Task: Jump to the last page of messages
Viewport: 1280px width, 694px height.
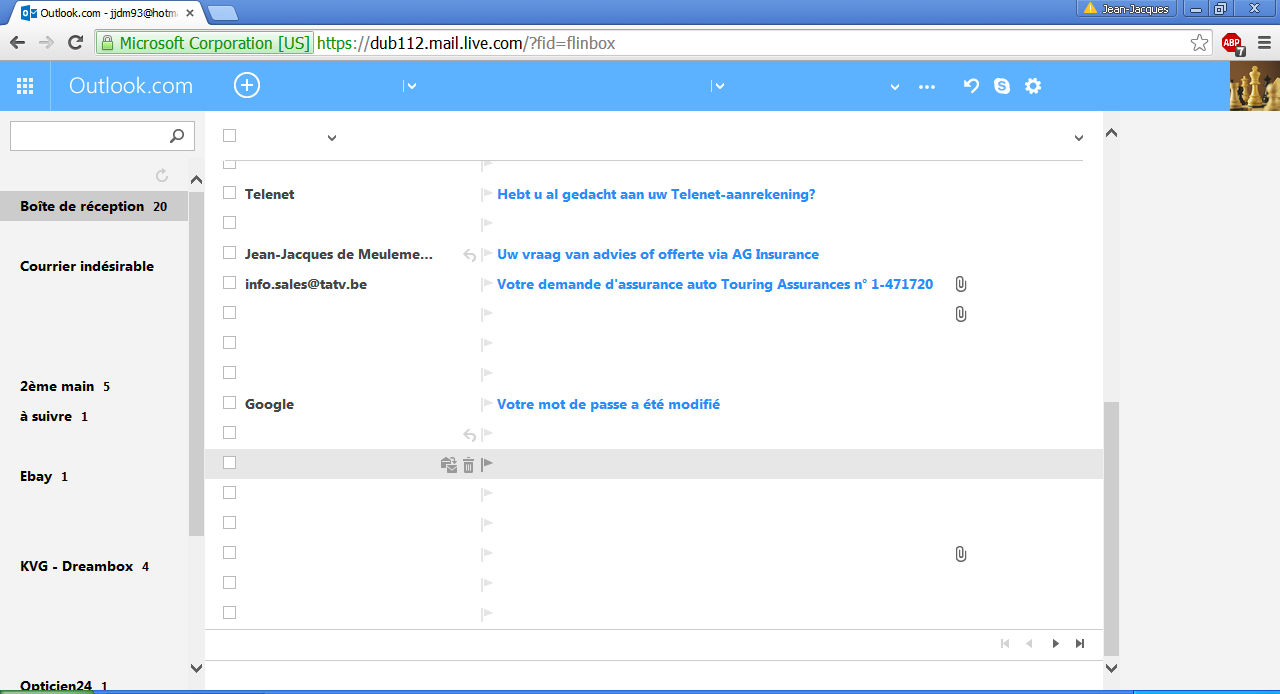Action: click(1080, 644)
